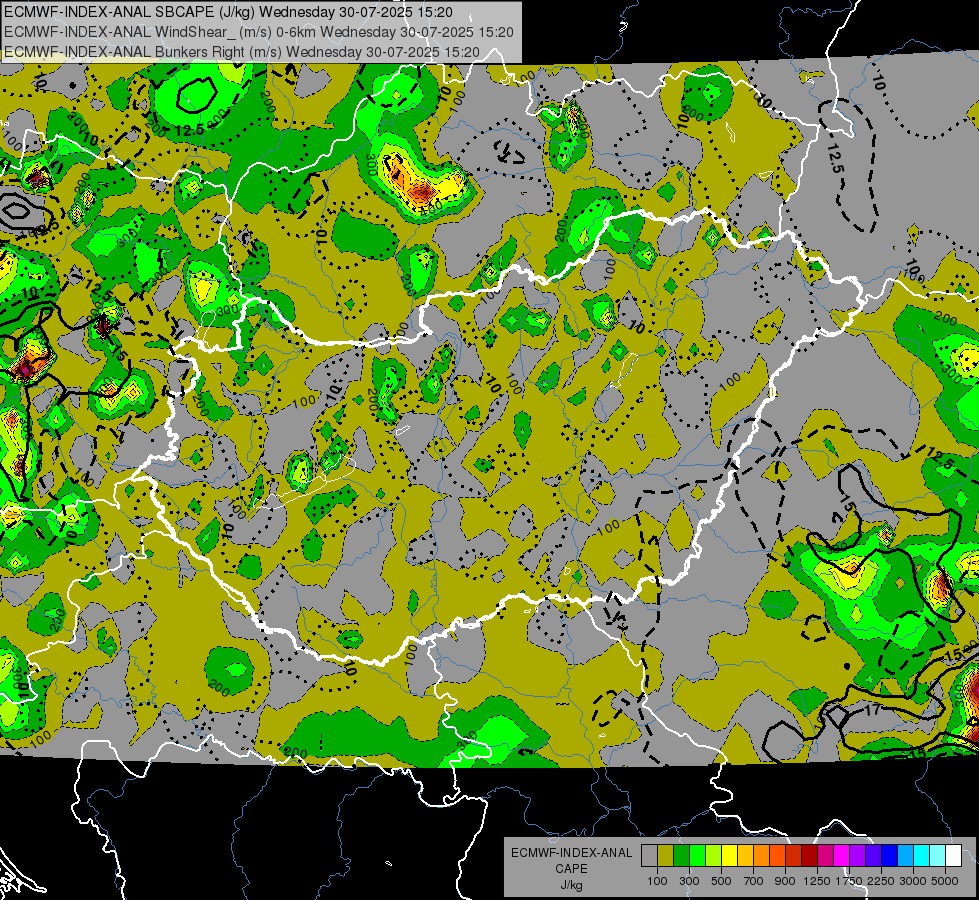Viewport: 979px width, 900px height.
Task: Click the orange swatch above the 700 tick
Action: pos(762,855)
